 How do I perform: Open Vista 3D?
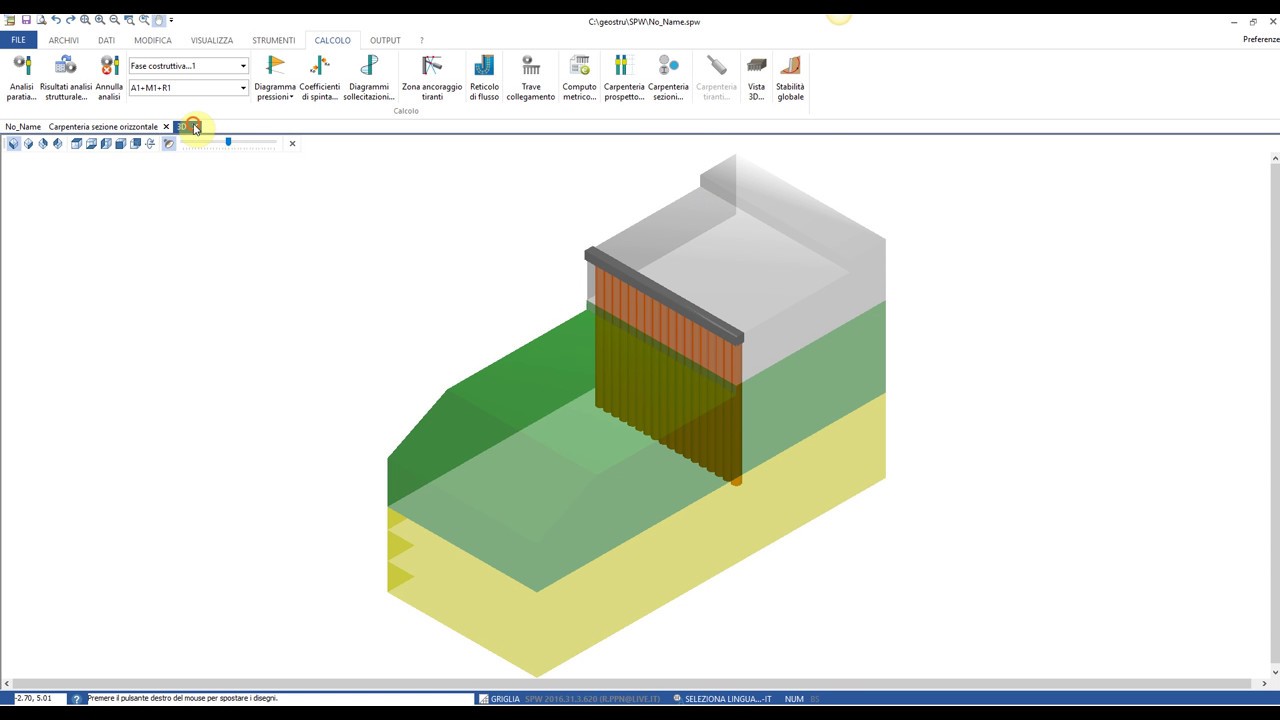(x=756, y=78)
